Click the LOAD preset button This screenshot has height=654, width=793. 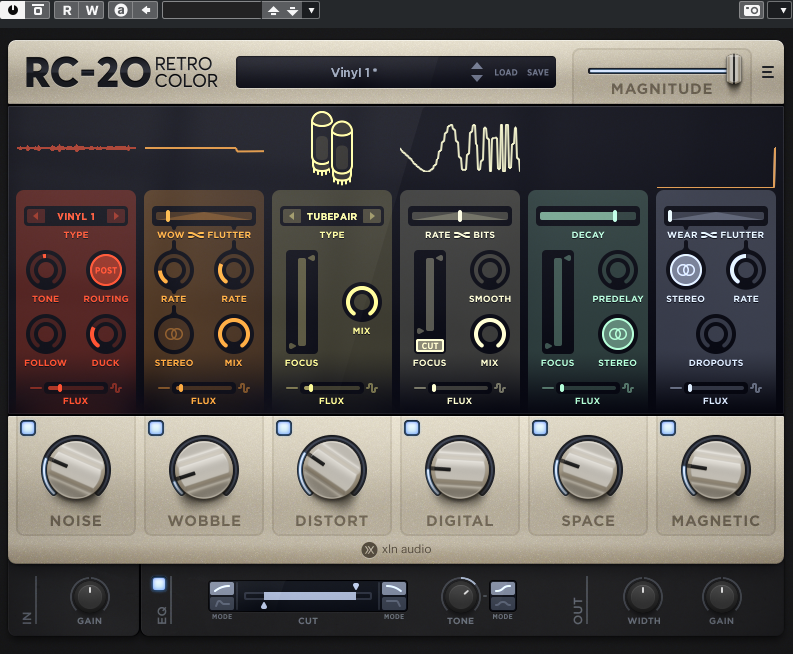(x=505, y=72)
